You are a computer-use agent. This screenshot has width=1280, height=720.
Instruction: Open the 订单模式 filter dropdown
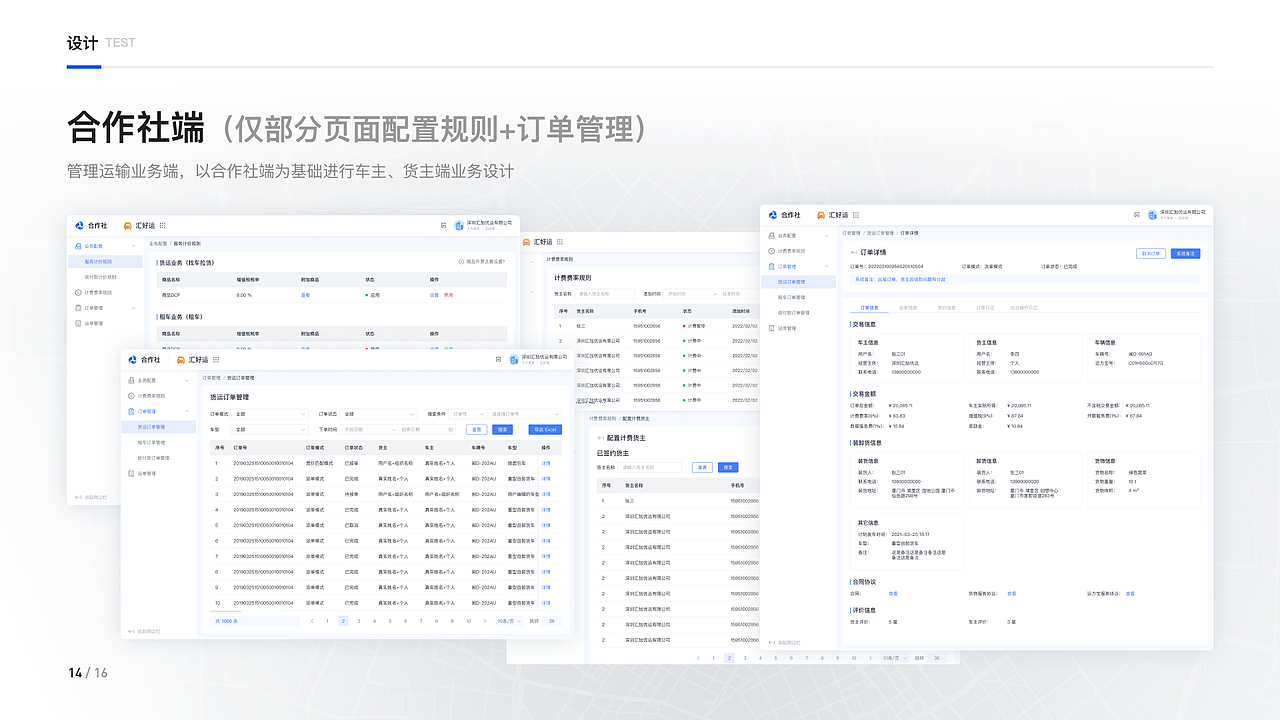click(x=271, y=414)
